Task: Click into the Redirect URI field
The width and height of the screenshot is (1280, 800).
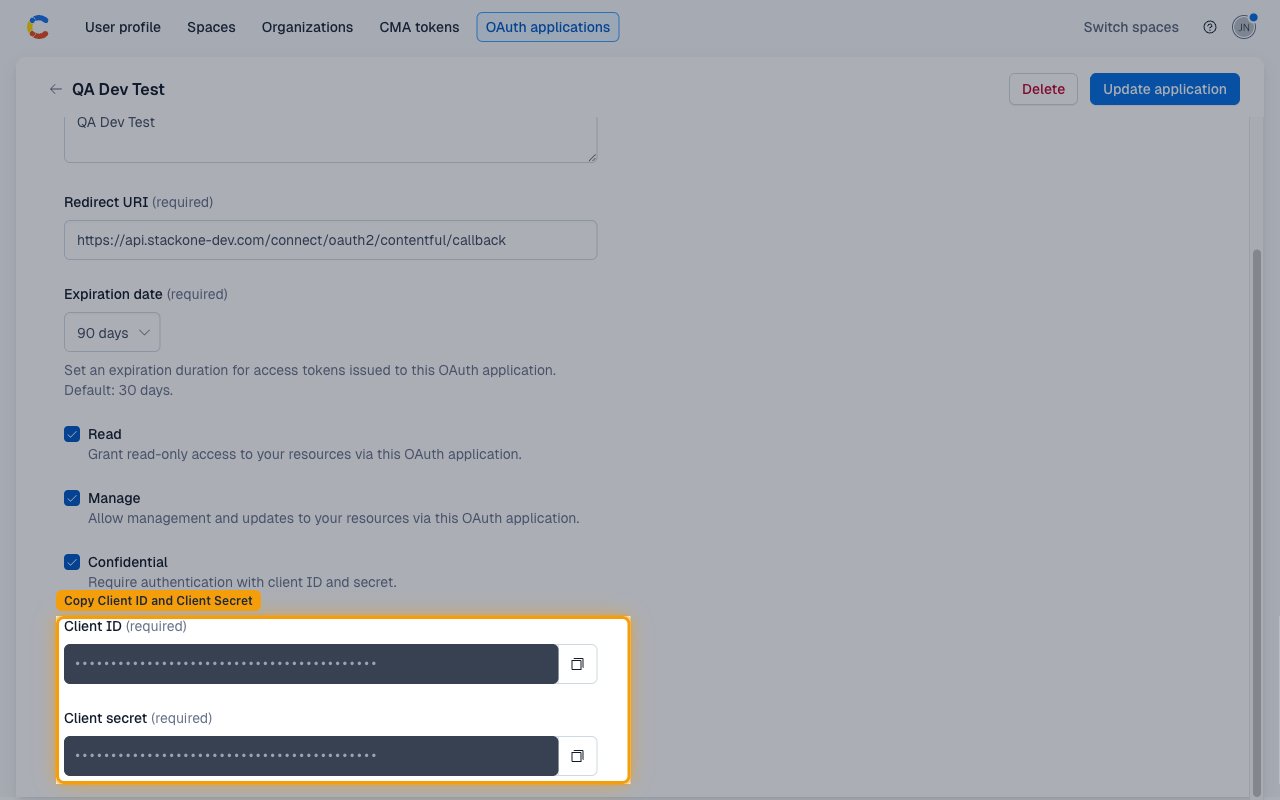Action: (331, 240)
